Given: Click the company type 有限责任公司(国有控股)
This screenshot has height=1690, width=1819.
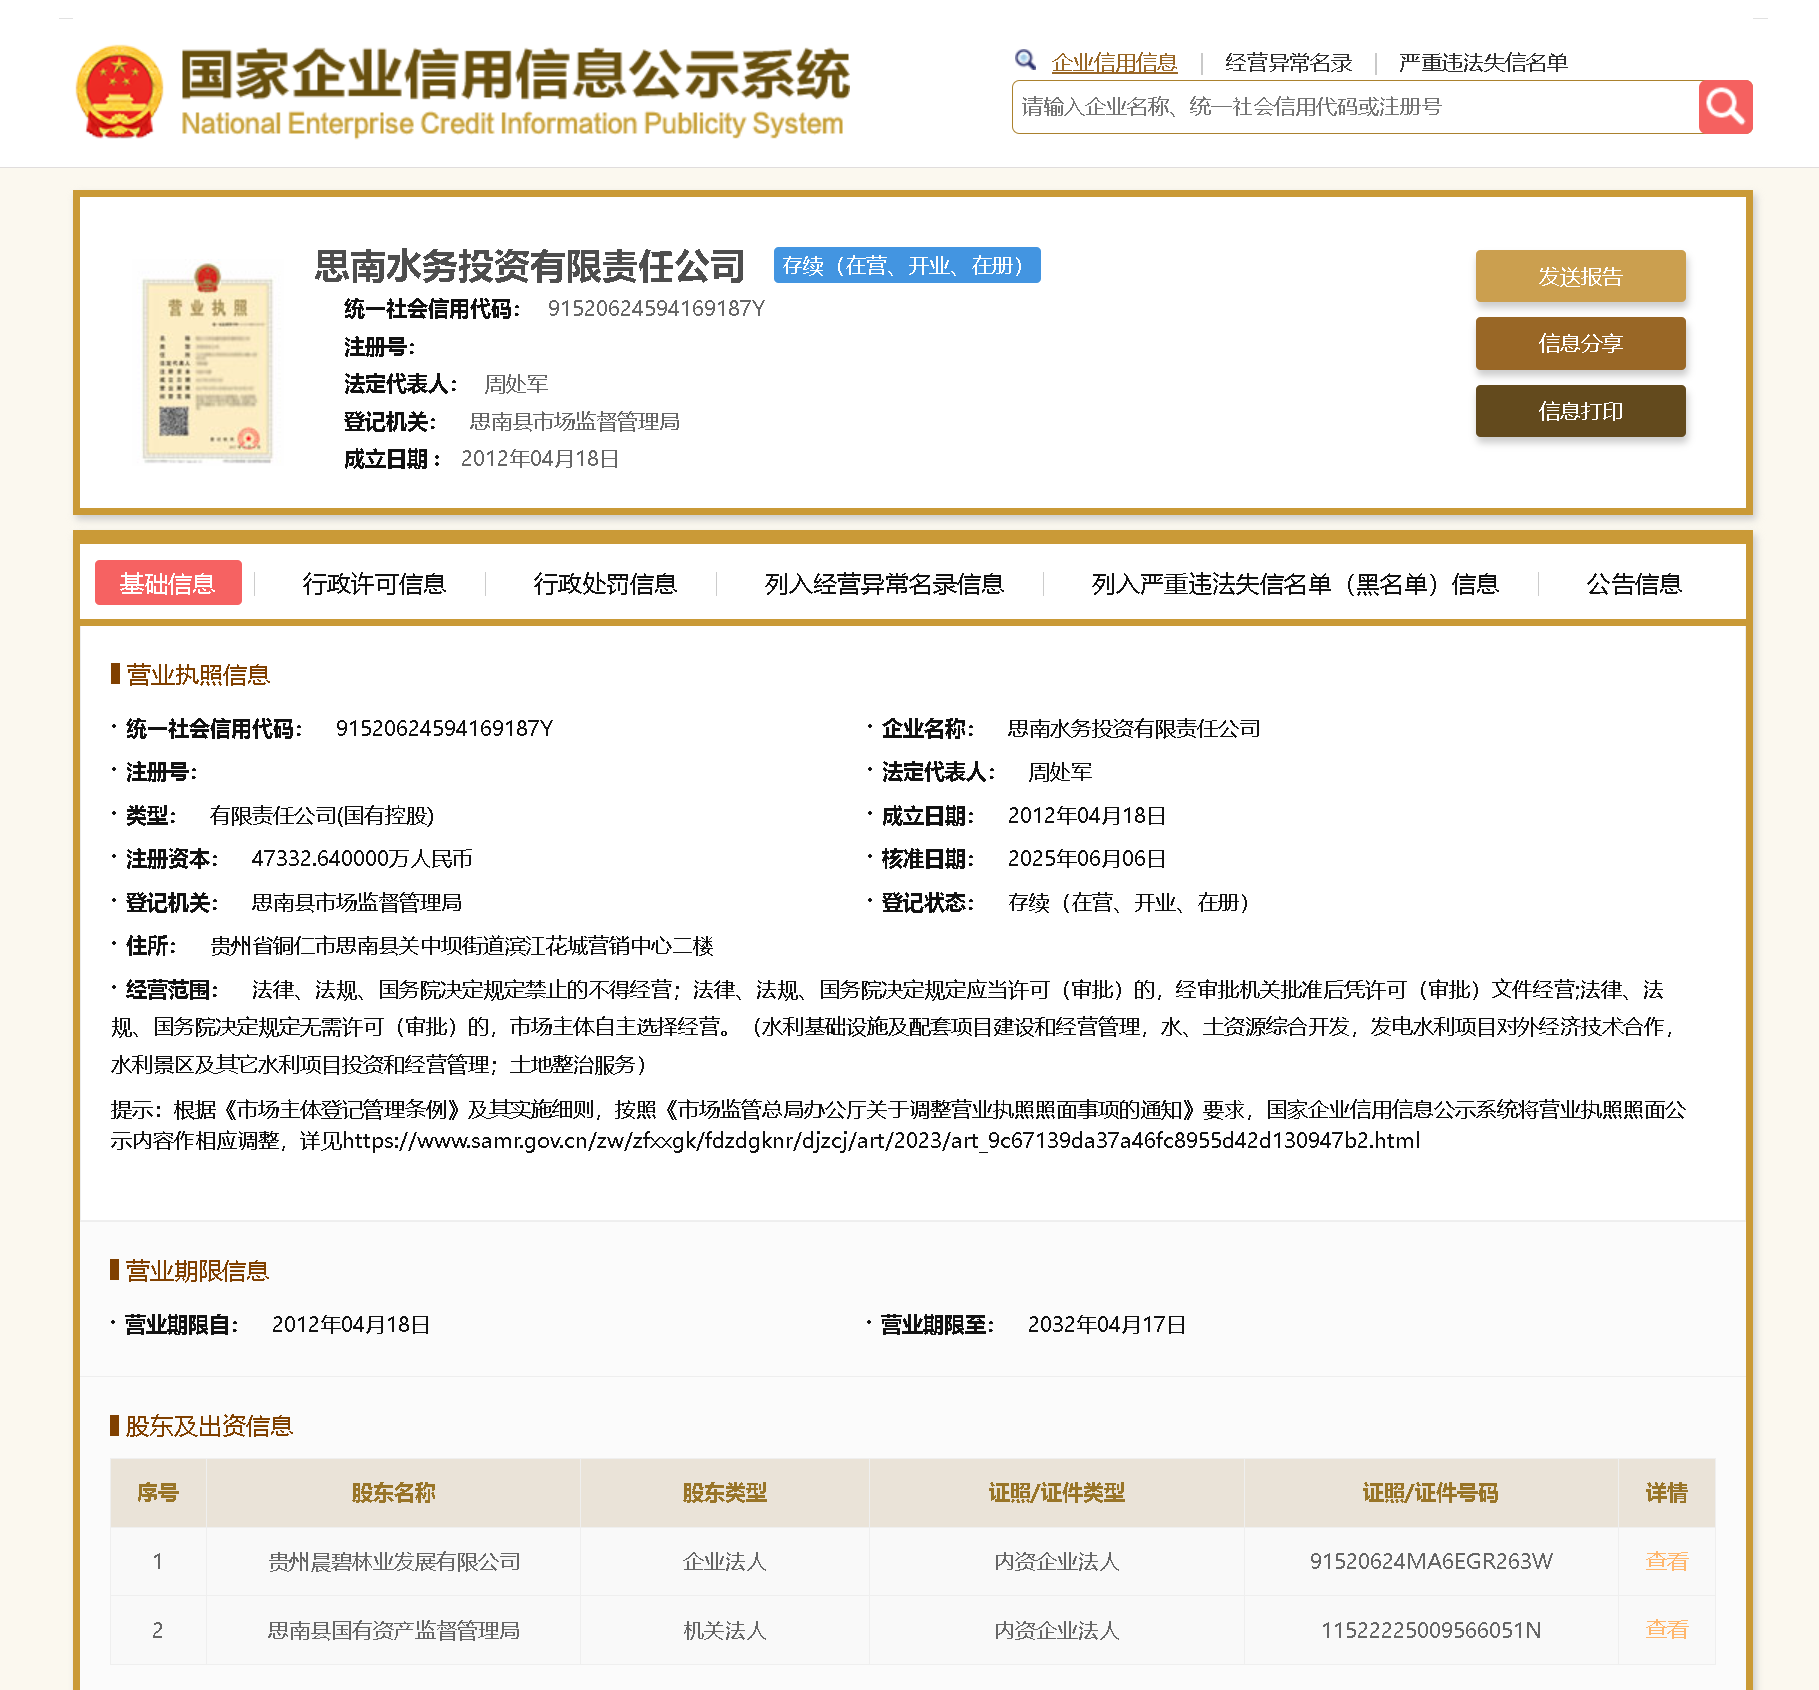Looking at the screenshot, I should [x=322, y=816].
